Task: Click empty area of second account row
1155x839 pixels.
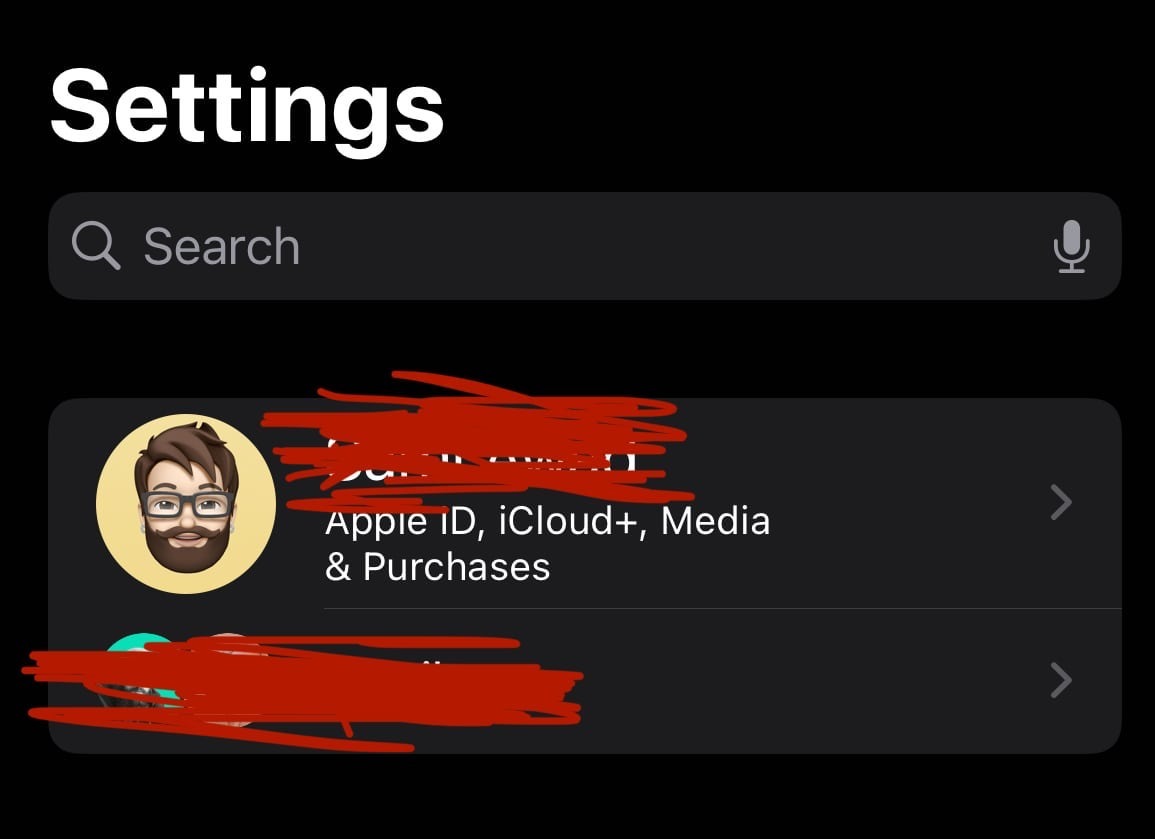Action: pos(810,681)
